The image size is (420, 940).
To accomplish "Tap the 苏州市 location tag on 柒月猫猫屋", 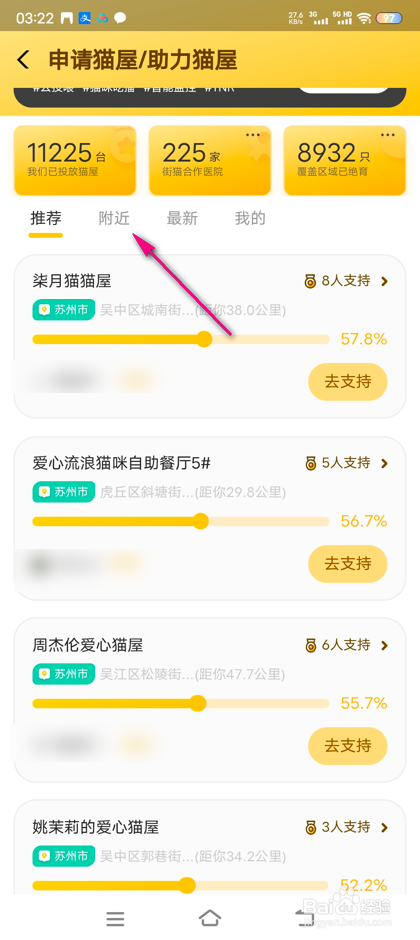I will click(64, 311).
